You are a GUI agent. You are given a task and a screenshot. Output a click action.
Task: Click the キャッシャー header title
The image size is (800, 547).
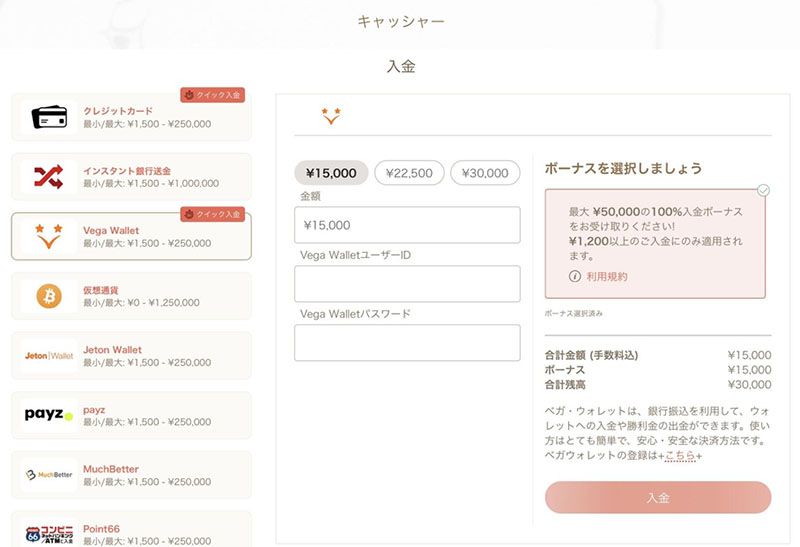401,21
